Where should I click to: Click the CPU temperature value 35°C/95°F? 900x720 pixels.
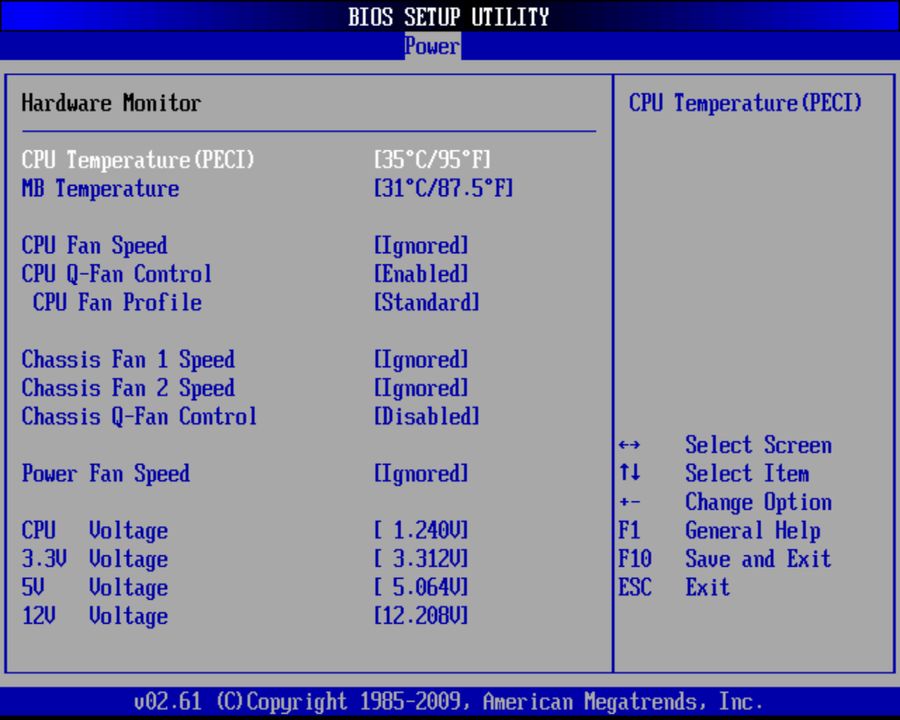point(433,160)
